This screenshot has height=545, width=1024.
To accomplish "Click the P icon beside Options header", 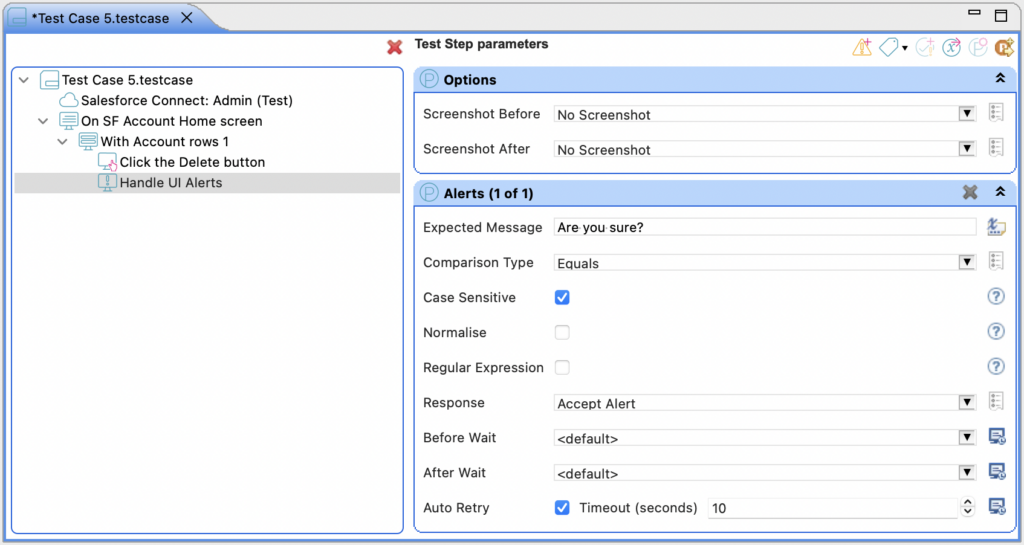I will tap(429, 80).
